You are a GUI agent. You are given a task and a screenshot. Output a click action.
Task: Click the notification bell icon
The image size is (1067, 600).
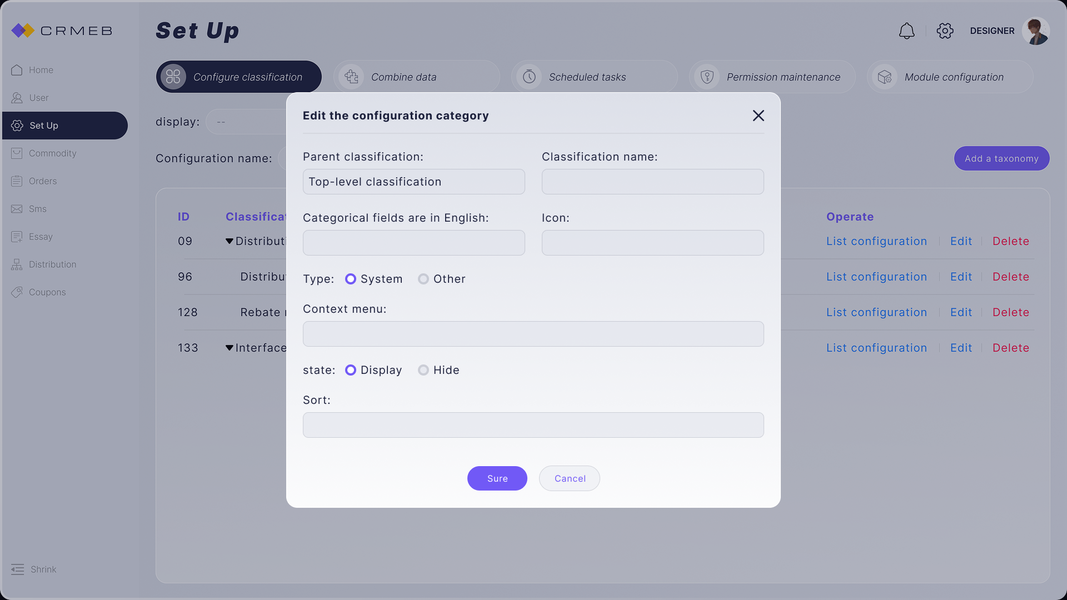[x=906, y=31]
